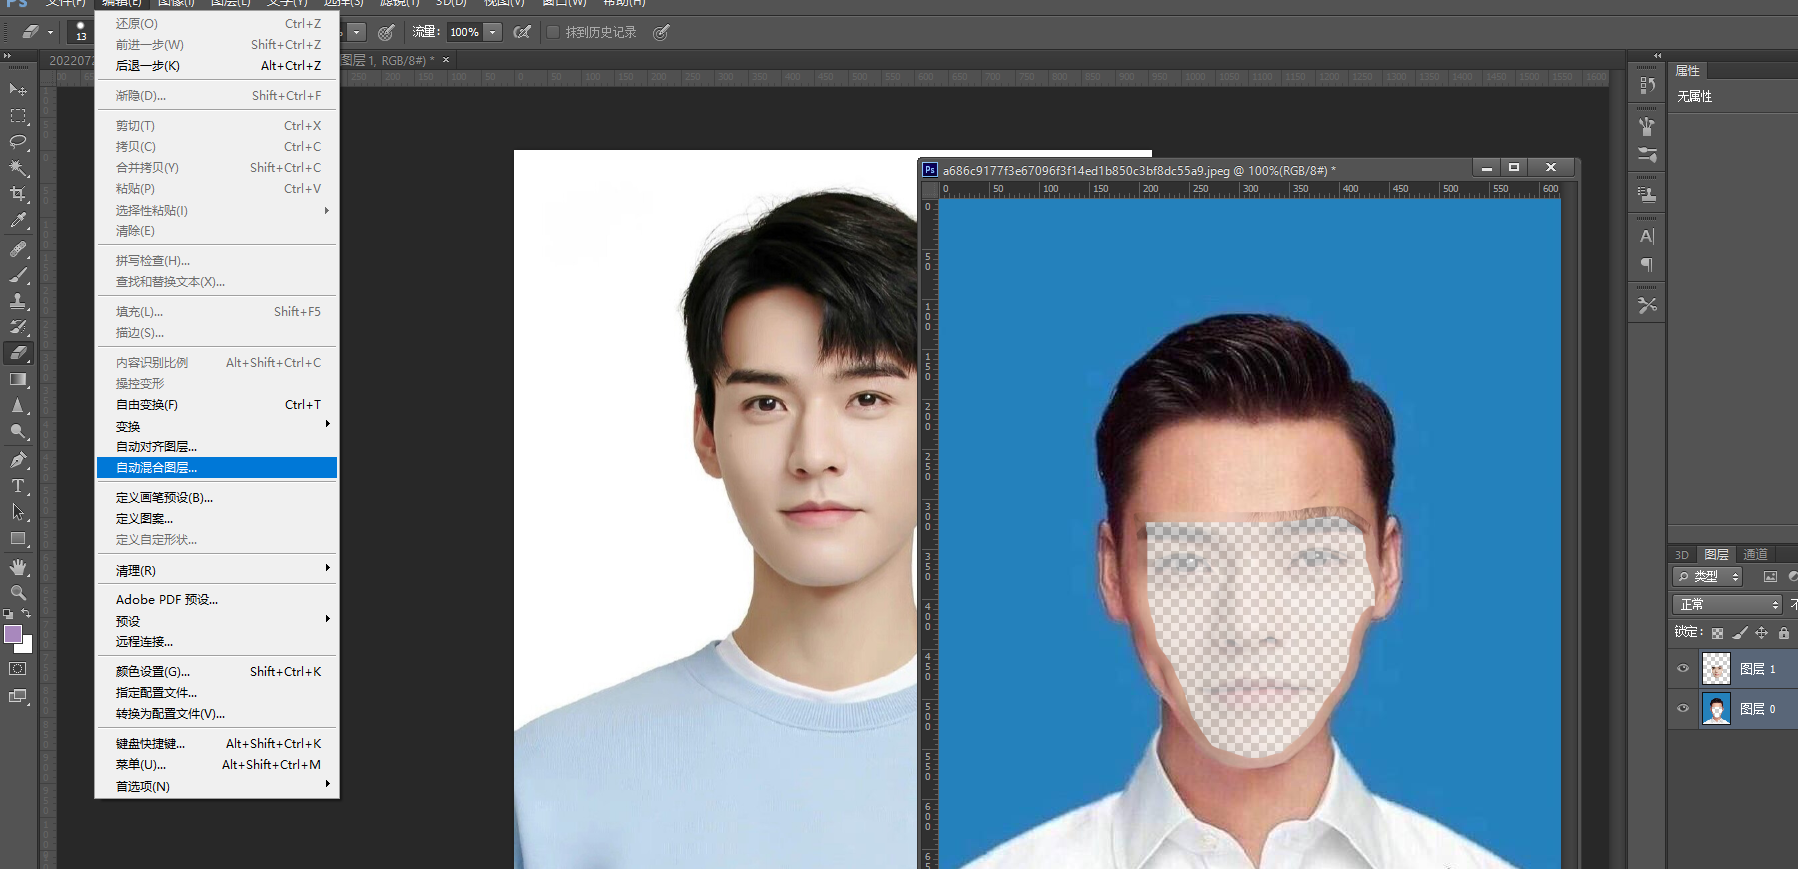This screenshot has width=1798, height=869.
Task: Select the Hand tool
Action: 18,567
